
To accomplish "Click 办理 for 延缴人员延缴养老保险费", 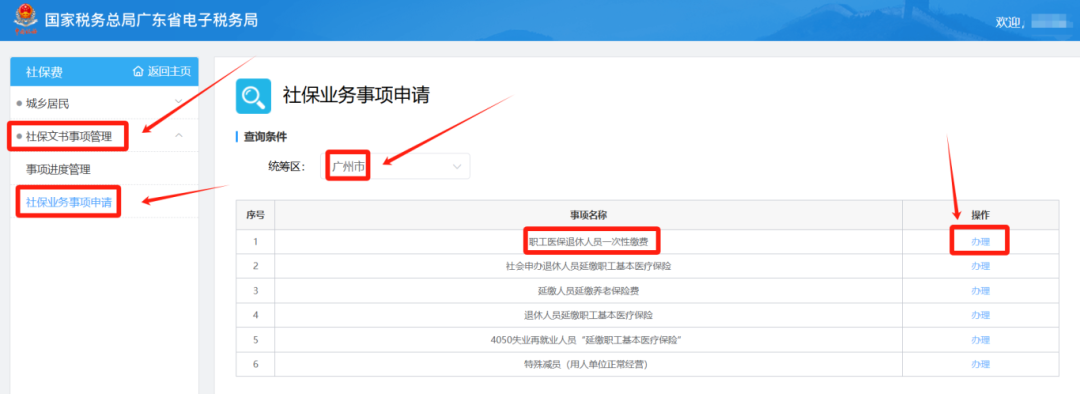I will 980,291.
